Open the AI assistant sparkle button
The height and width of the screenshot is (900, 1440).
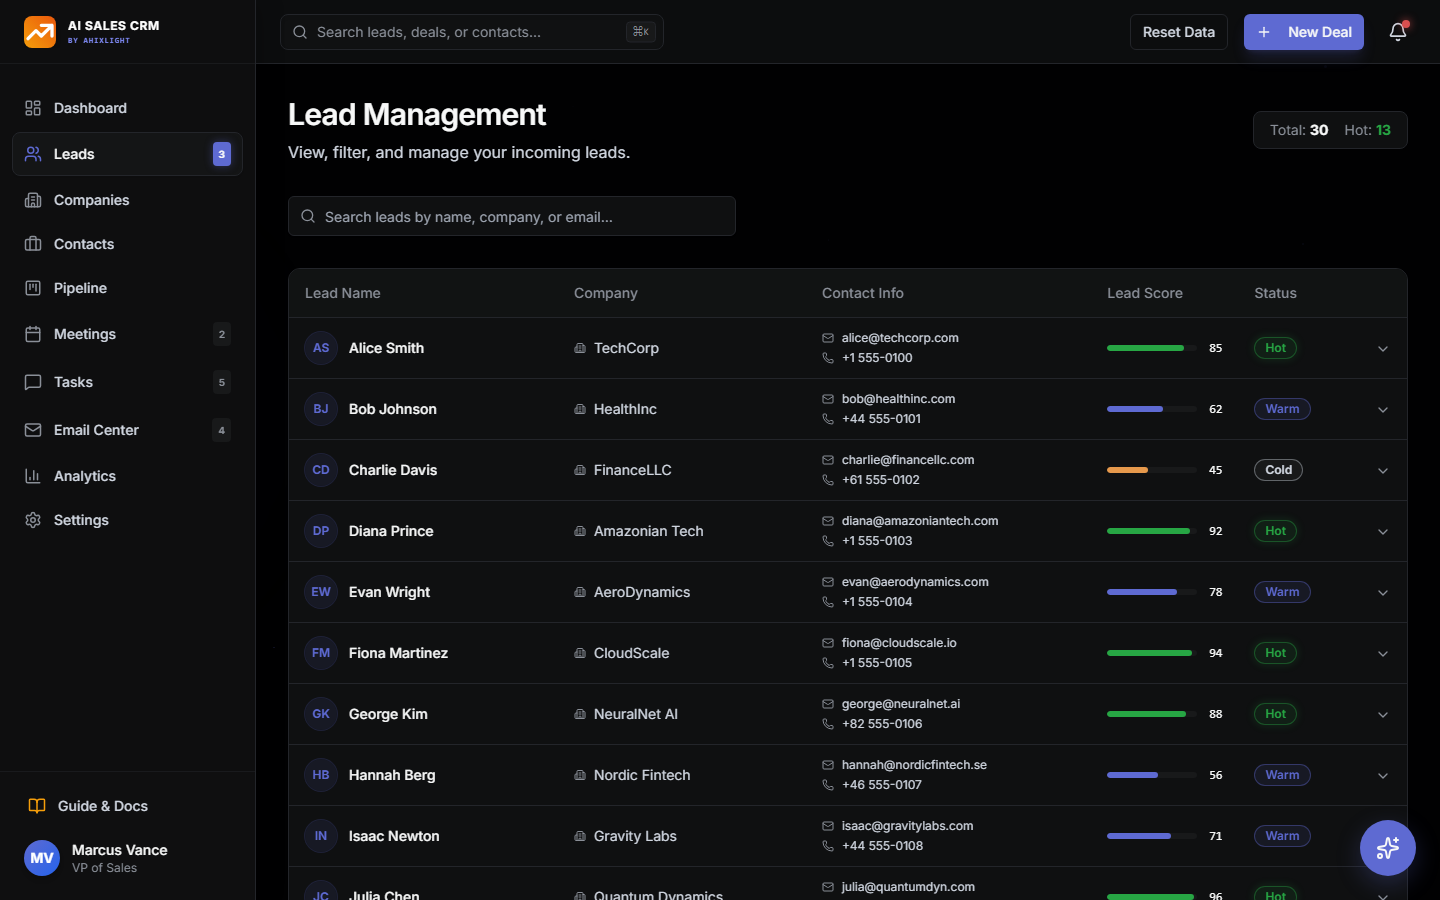tap(1388, 848)
